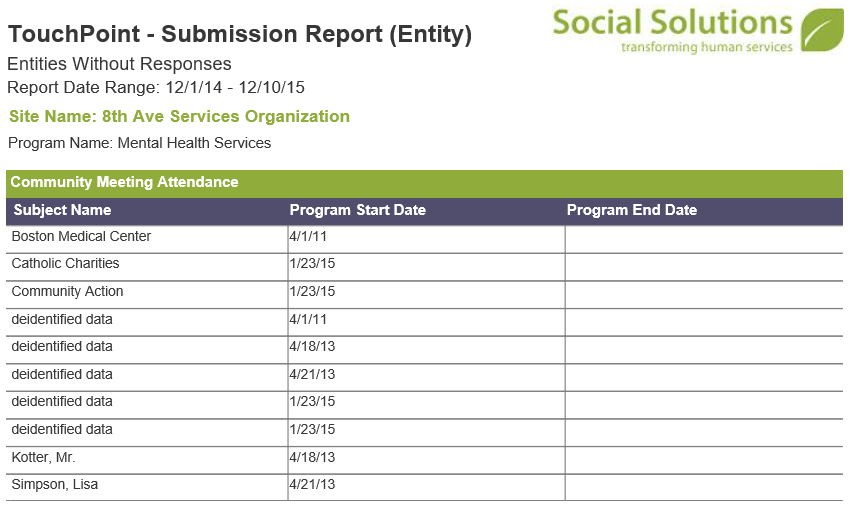
Task: Click Program Name Mental Health Services text
Action: [140, 143]
